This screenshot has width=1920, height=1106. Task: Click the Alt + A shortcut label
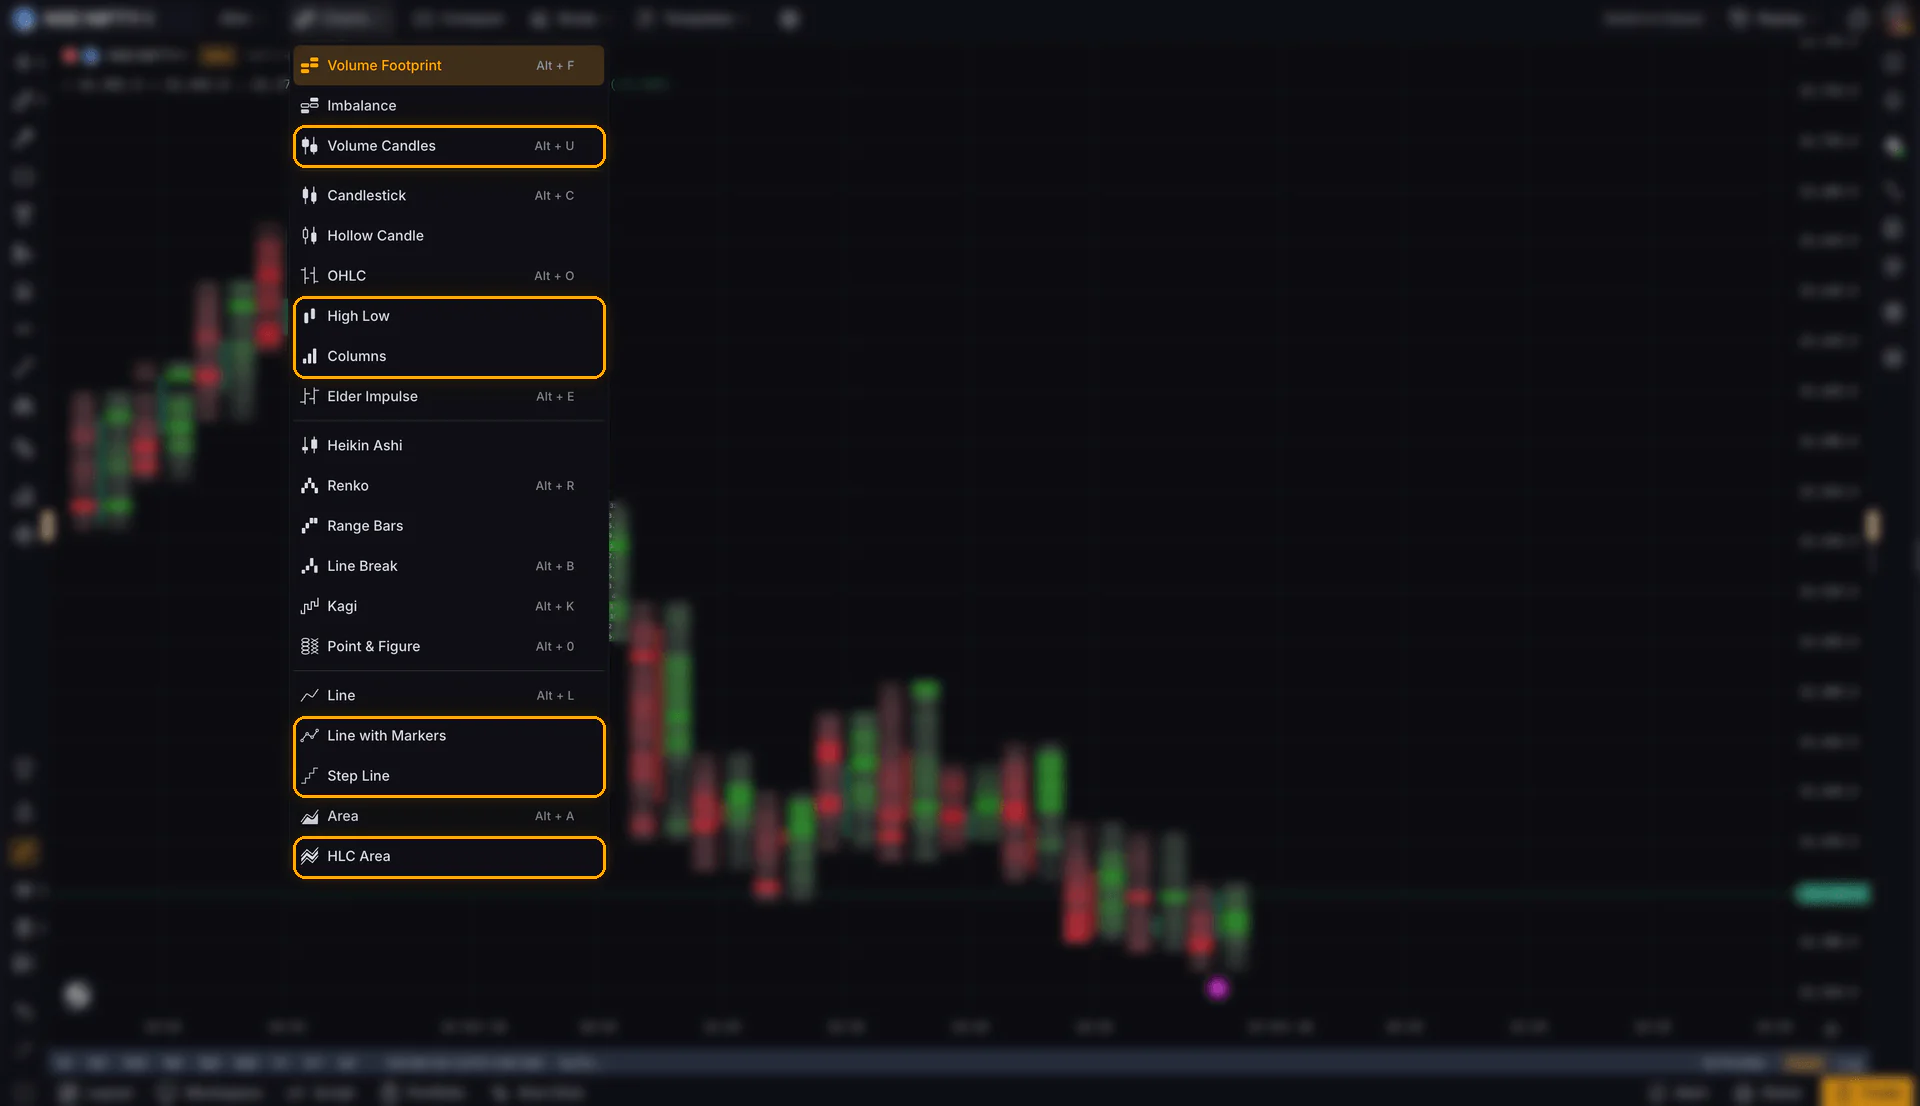click(x=555, y=816)
